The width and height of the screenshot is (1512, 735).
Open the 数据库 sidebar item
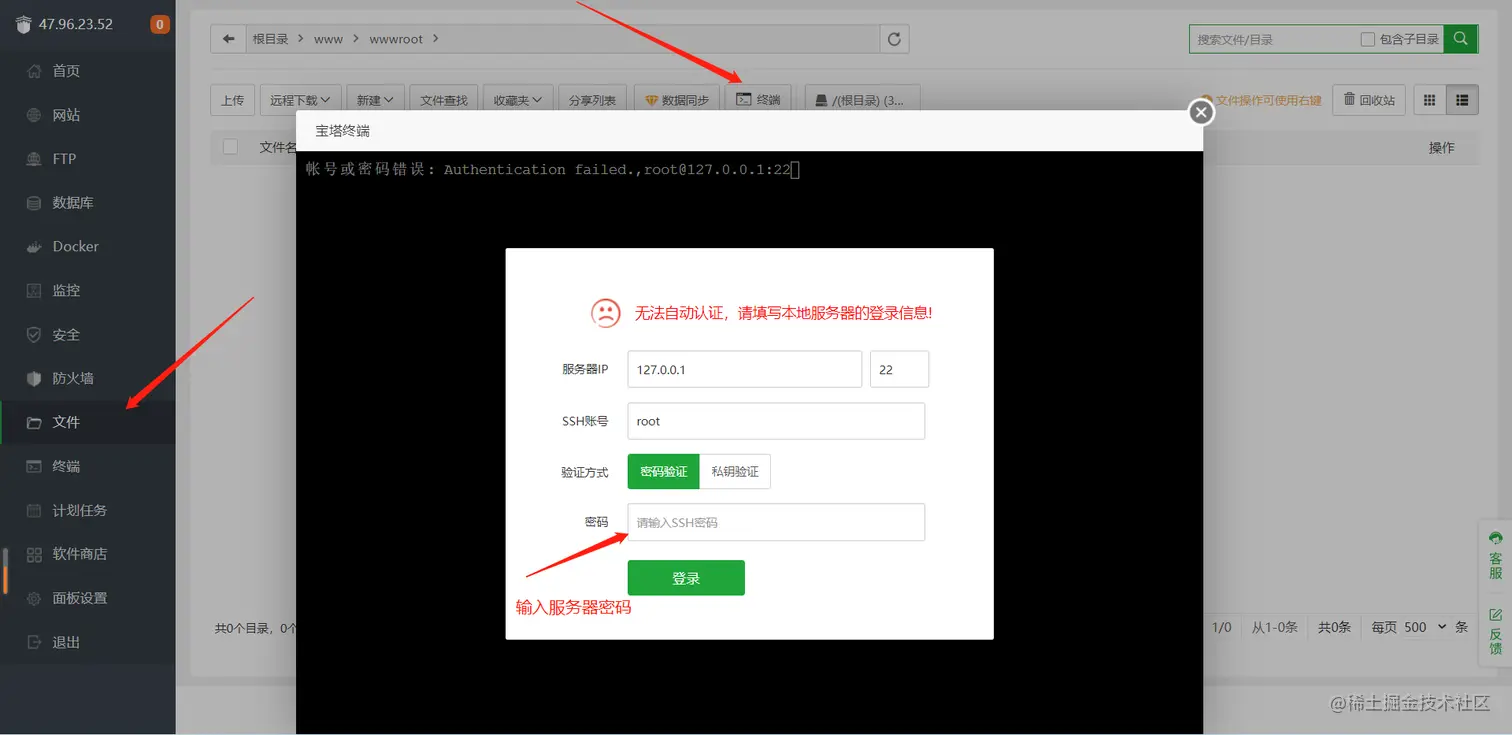[87, 203]
